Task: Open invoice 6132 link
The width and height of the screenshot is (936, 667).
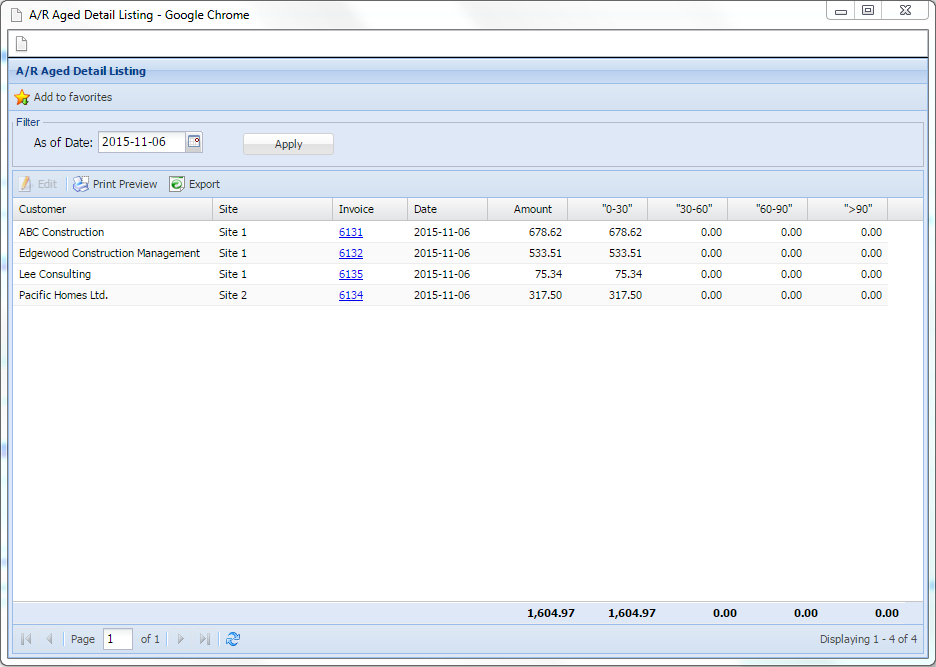Action: pos(351,253)
